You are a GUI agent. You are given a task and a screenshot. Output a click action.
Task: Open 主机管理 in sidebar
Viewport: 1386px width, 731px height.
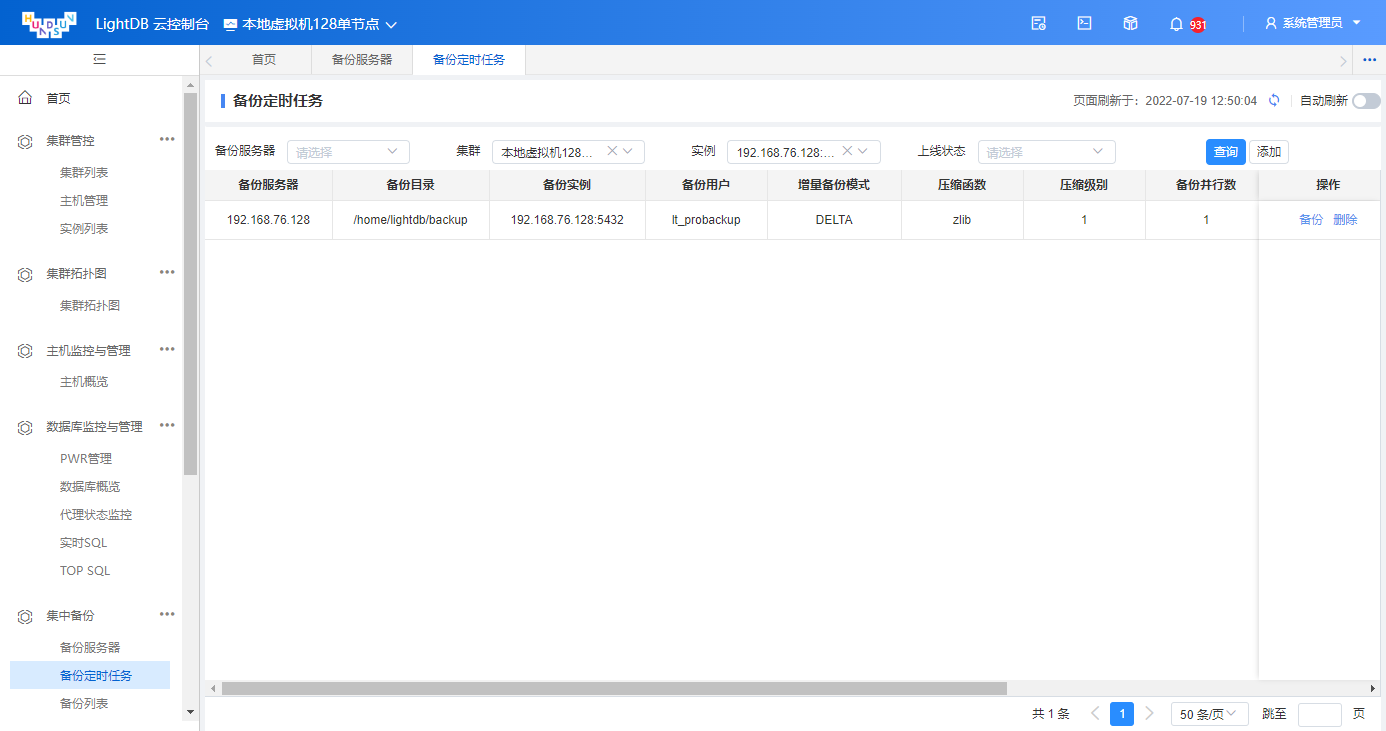coord(84,201)
